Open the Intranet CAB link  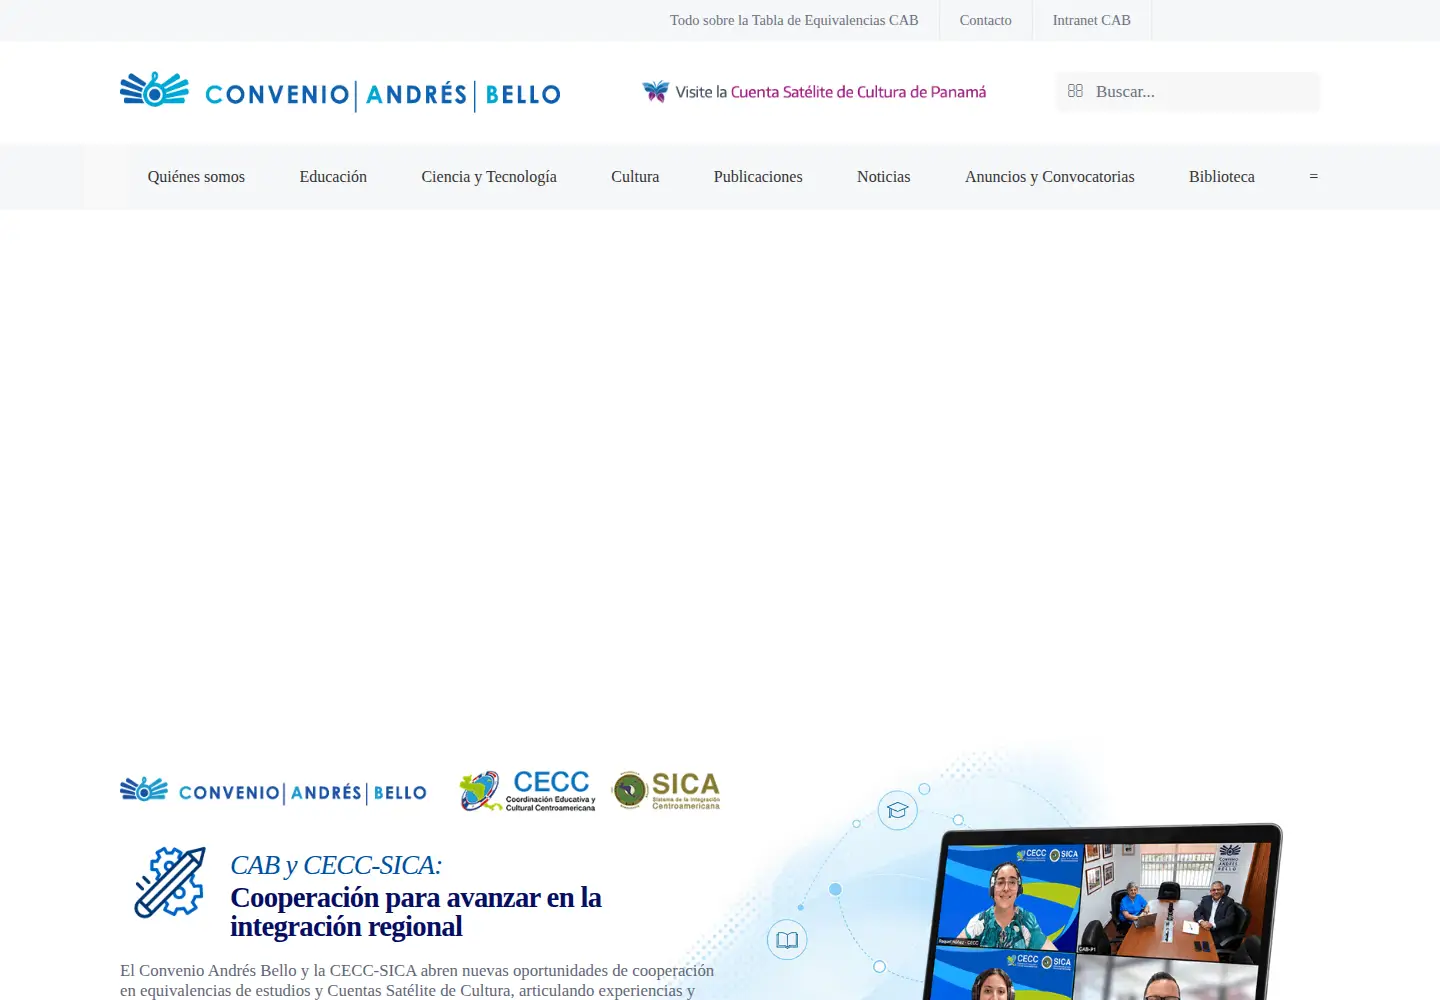click(x=1092, y=20)
